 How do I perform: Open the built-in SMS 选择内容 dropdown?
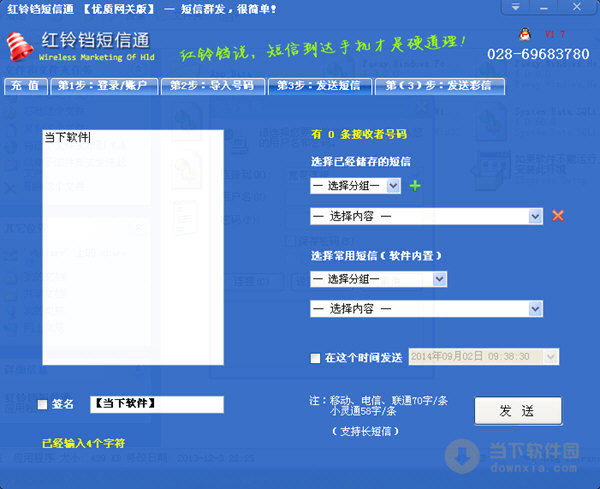535,309
